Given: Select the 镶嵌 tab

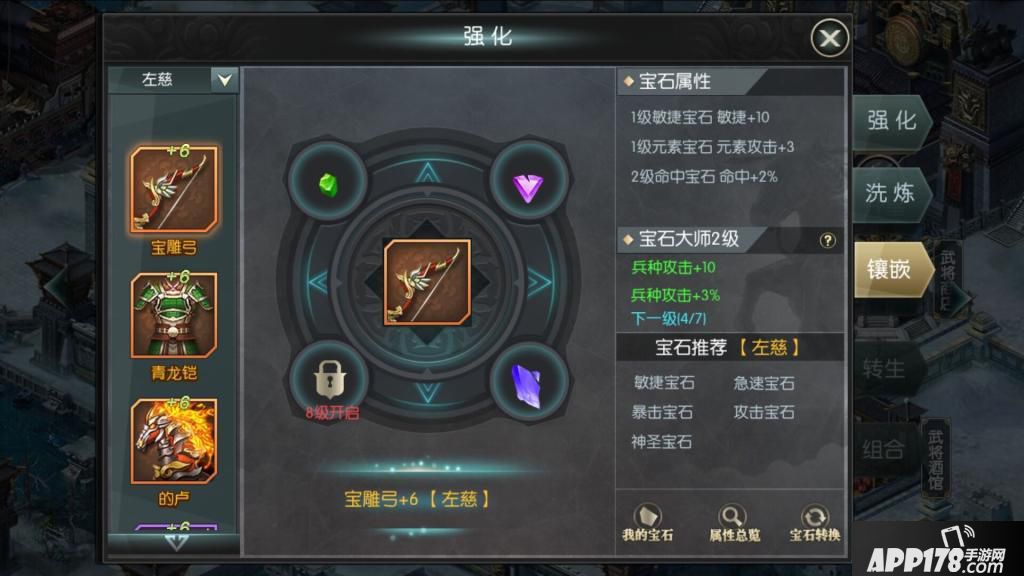Looking at the screenshot, I should coord(891,269).
